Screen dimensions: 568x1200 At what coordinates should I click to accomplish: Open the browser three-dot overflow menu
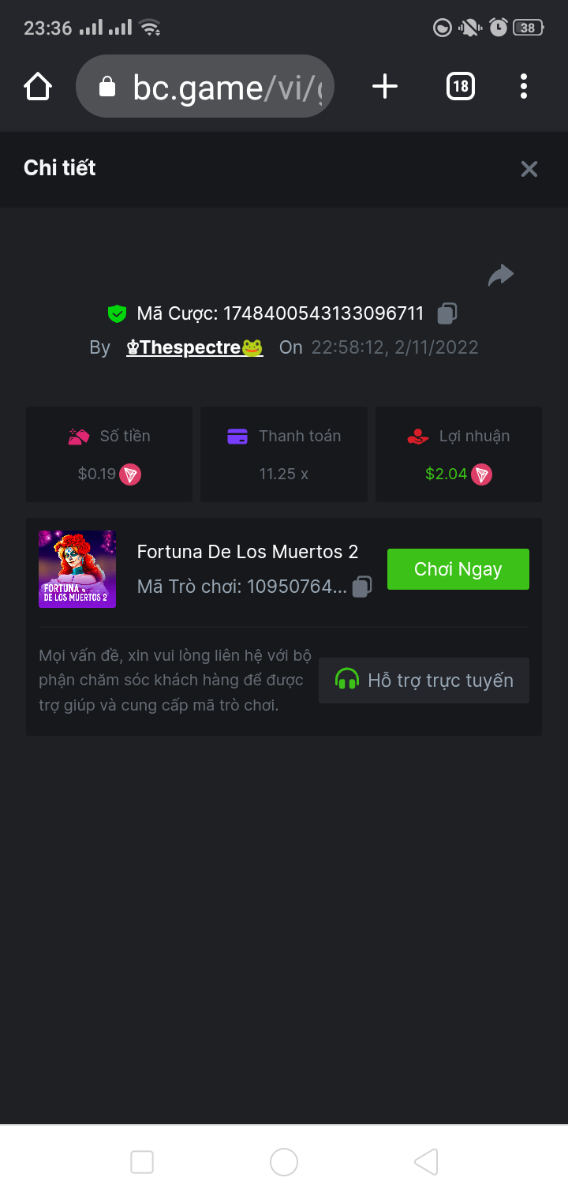tap(524, 87)
